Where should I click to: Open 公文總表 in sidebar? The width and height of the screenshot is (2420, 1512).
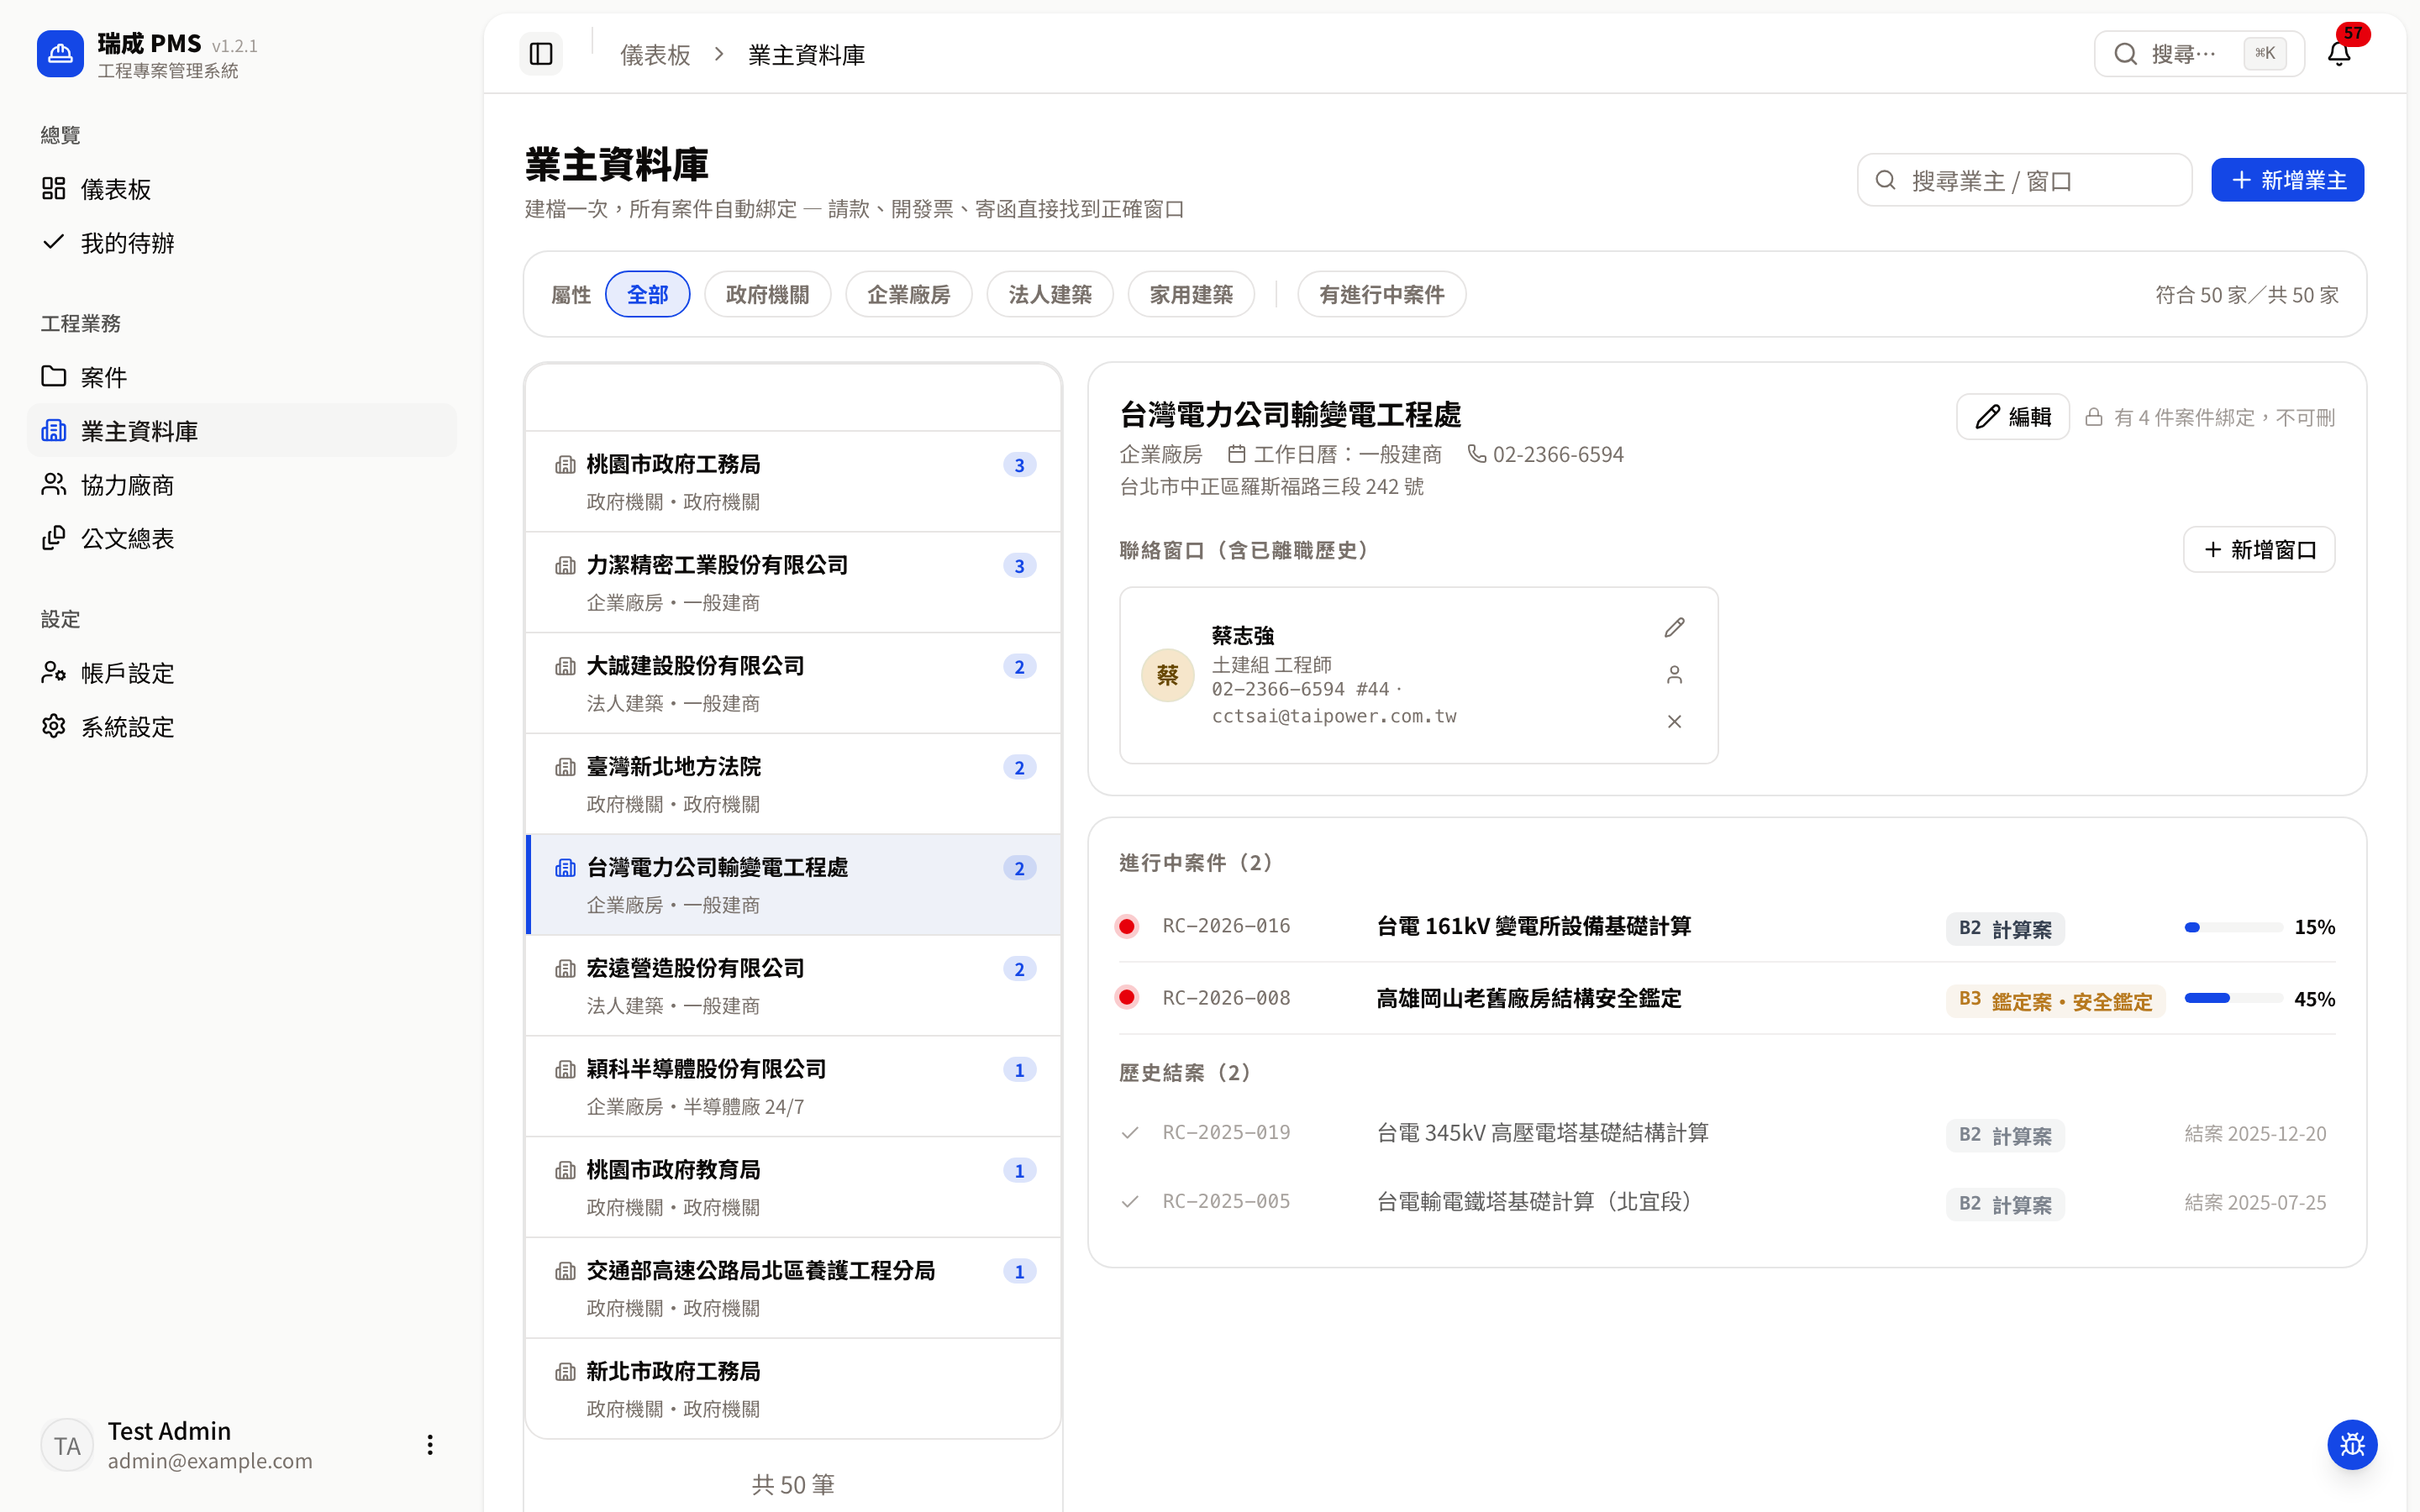click(242, 539)
